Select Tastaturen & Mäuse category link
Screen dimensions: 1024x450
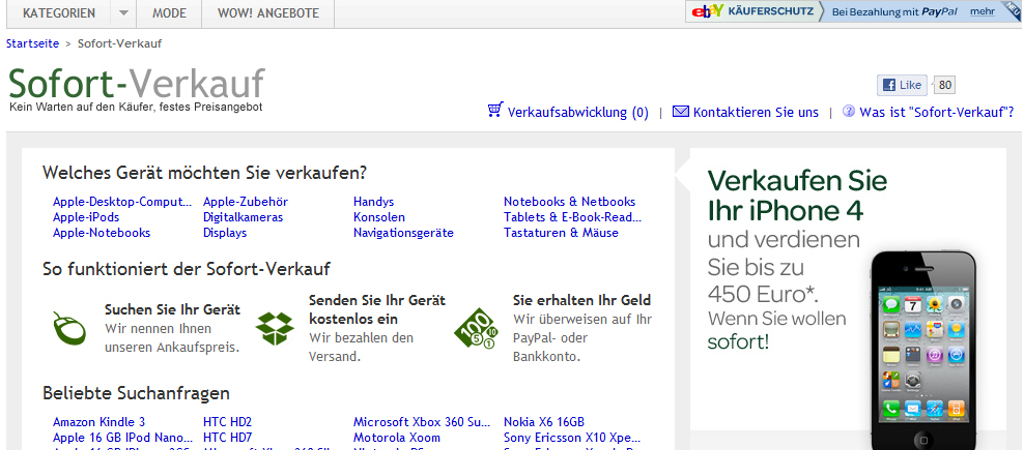click(561, 233)
